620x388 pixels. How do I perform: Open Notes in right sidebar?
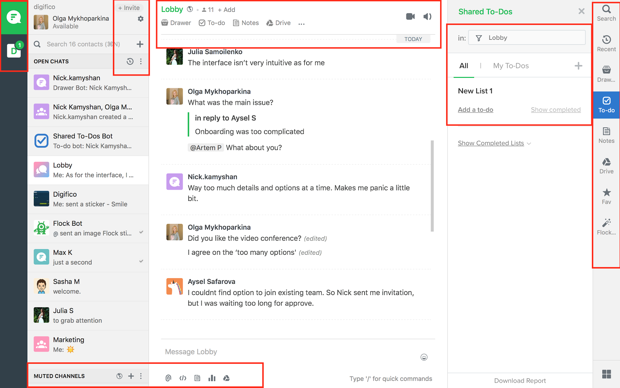(606, 135)
